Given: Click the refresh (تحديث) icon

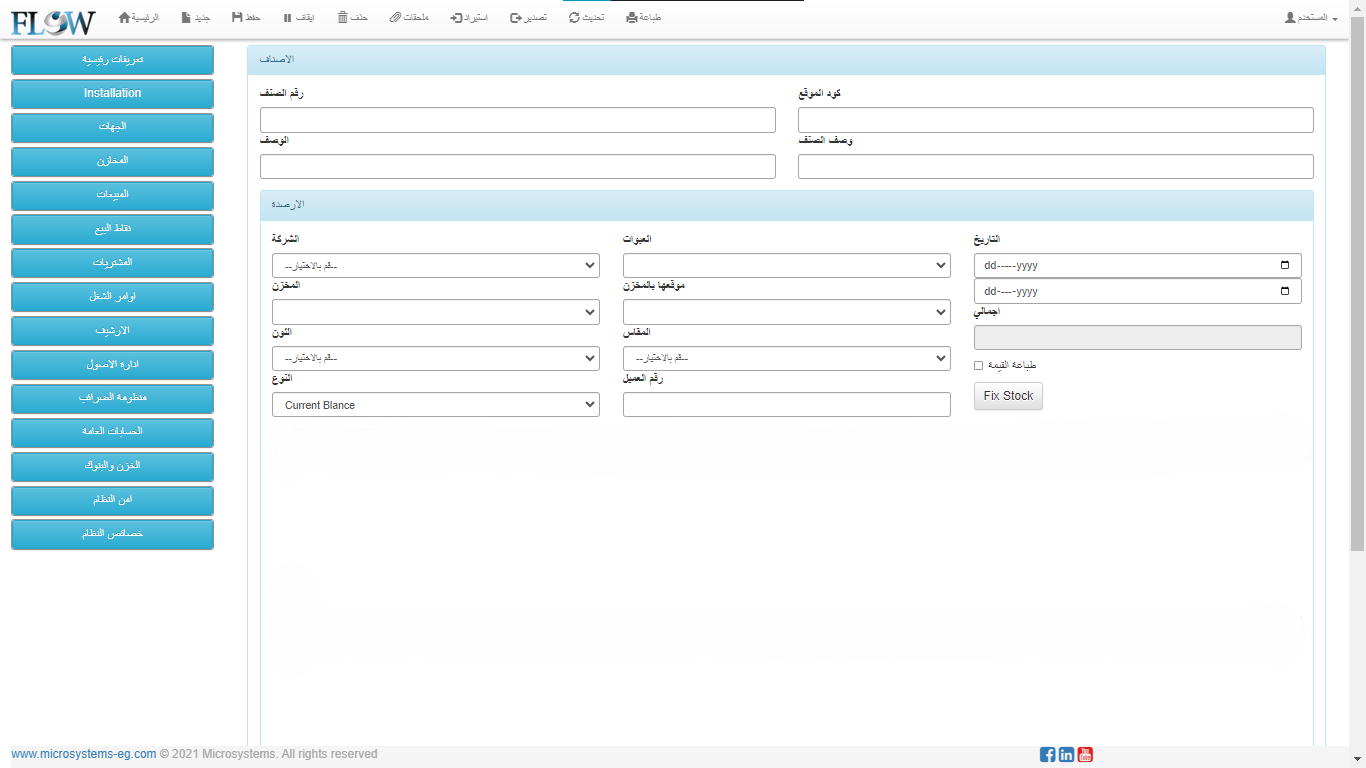Looking at the screenshot, I should 574,18.
